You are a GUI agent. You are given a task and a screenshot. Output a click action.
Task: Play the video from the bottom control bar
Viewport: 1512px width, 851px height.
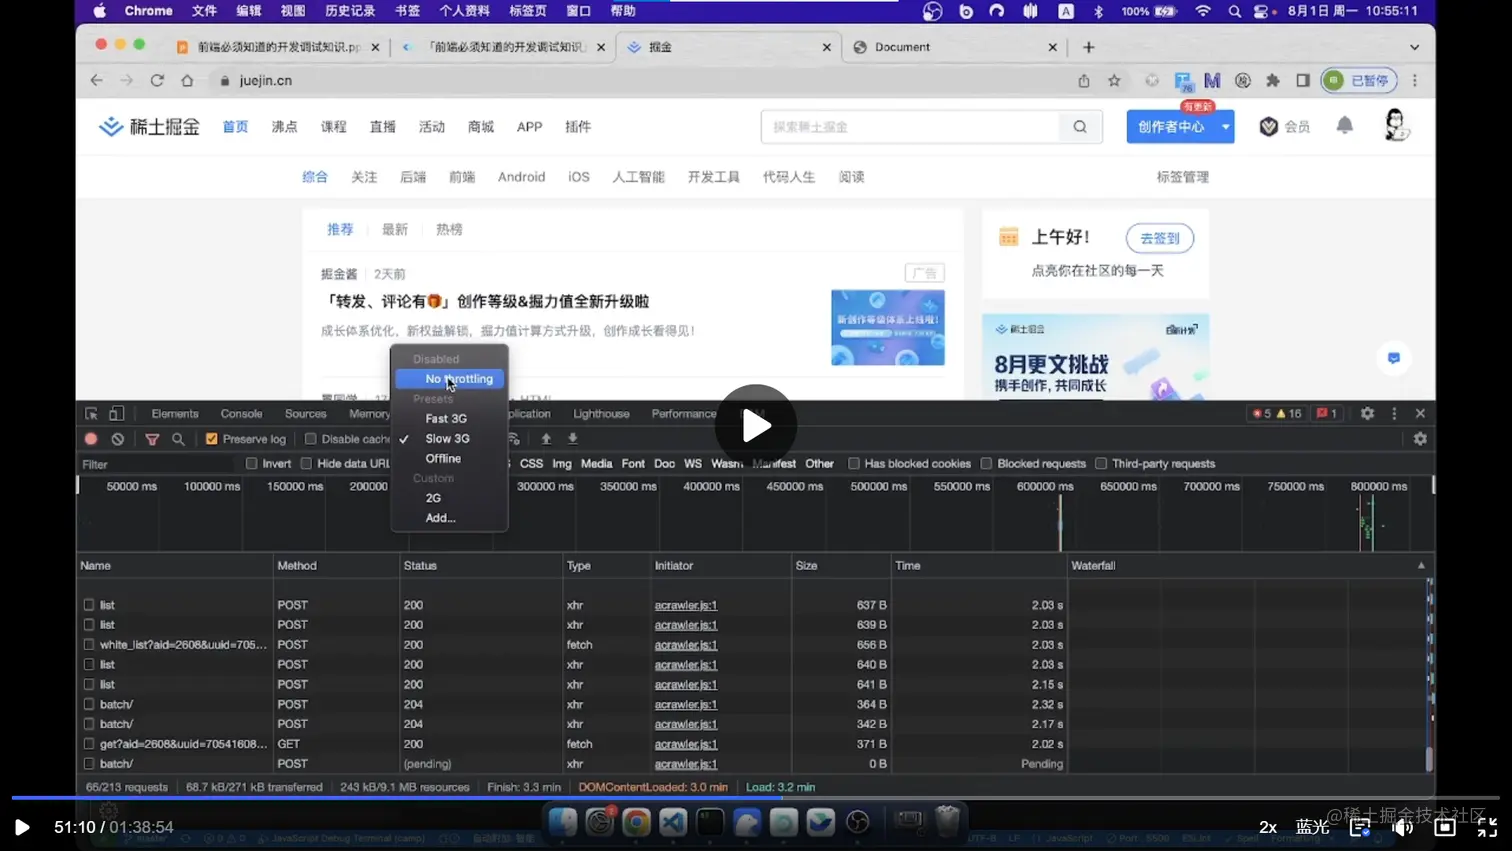(x=22, y=827)
